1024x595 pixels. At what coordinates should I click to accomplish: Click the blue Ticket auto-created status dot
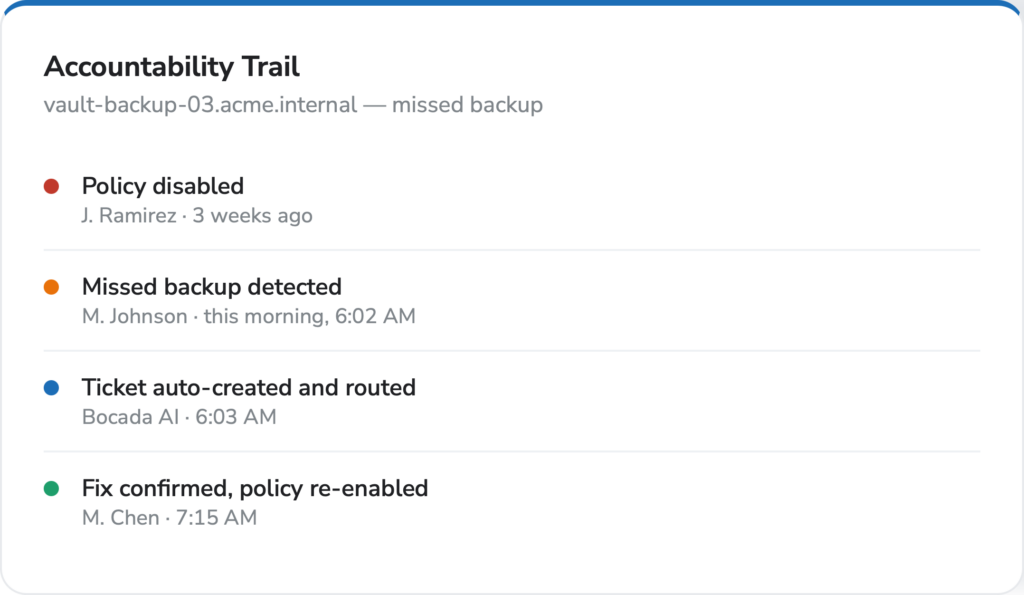click(x=52, y=388)
